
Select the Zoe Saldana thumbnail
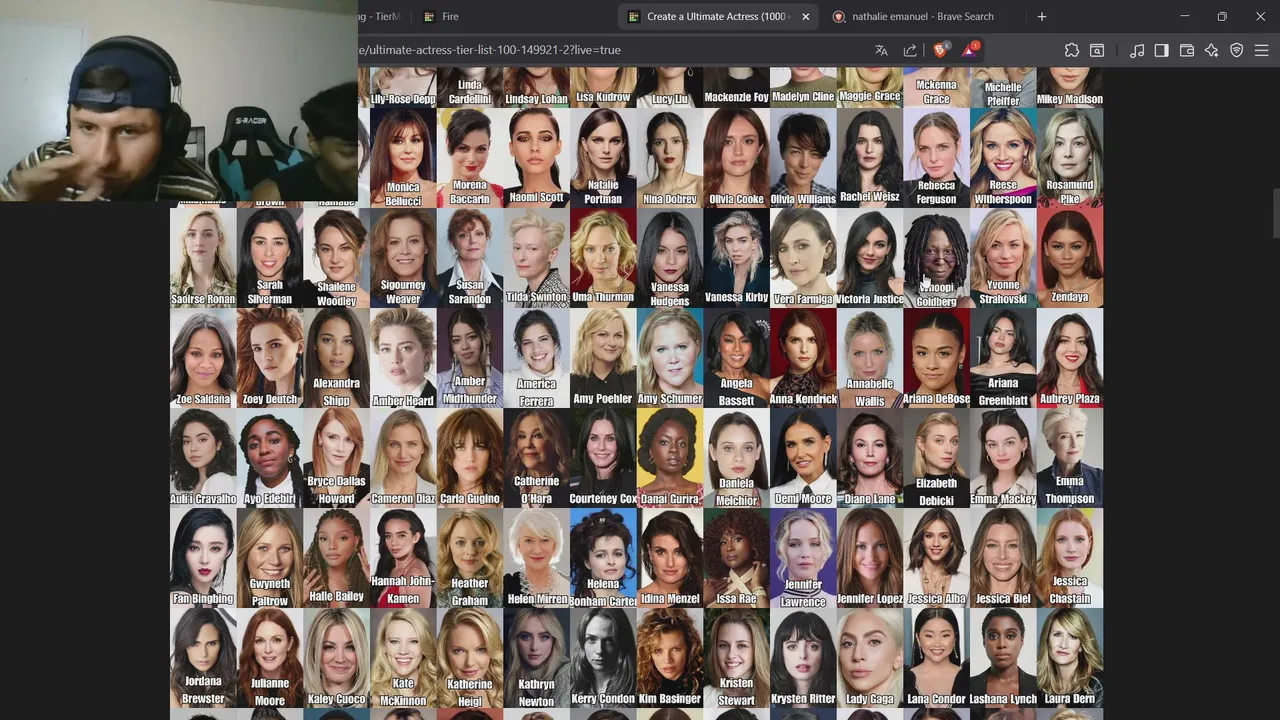(x=203, y=357)
